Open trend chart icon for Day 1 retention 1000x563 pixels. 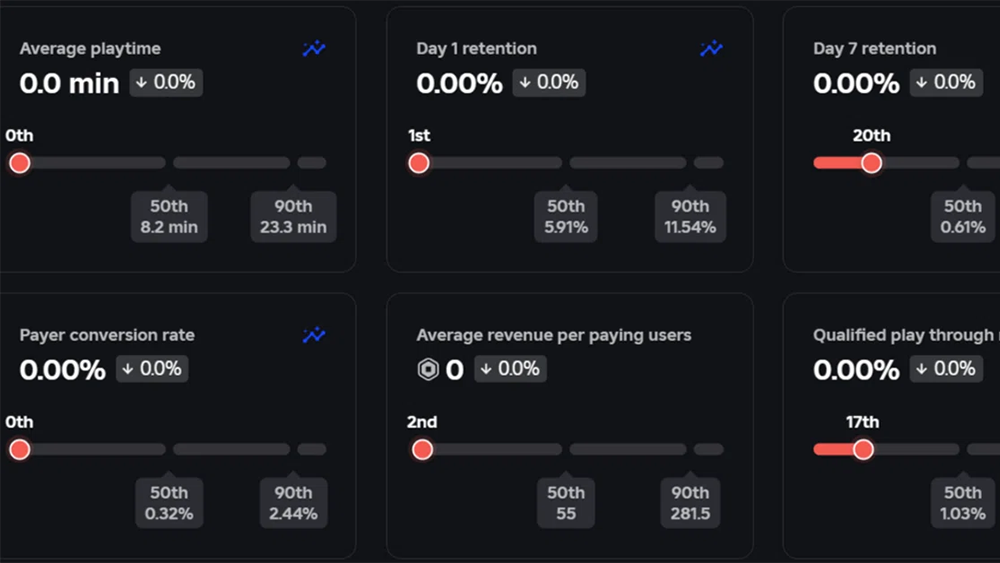[711, 49]
